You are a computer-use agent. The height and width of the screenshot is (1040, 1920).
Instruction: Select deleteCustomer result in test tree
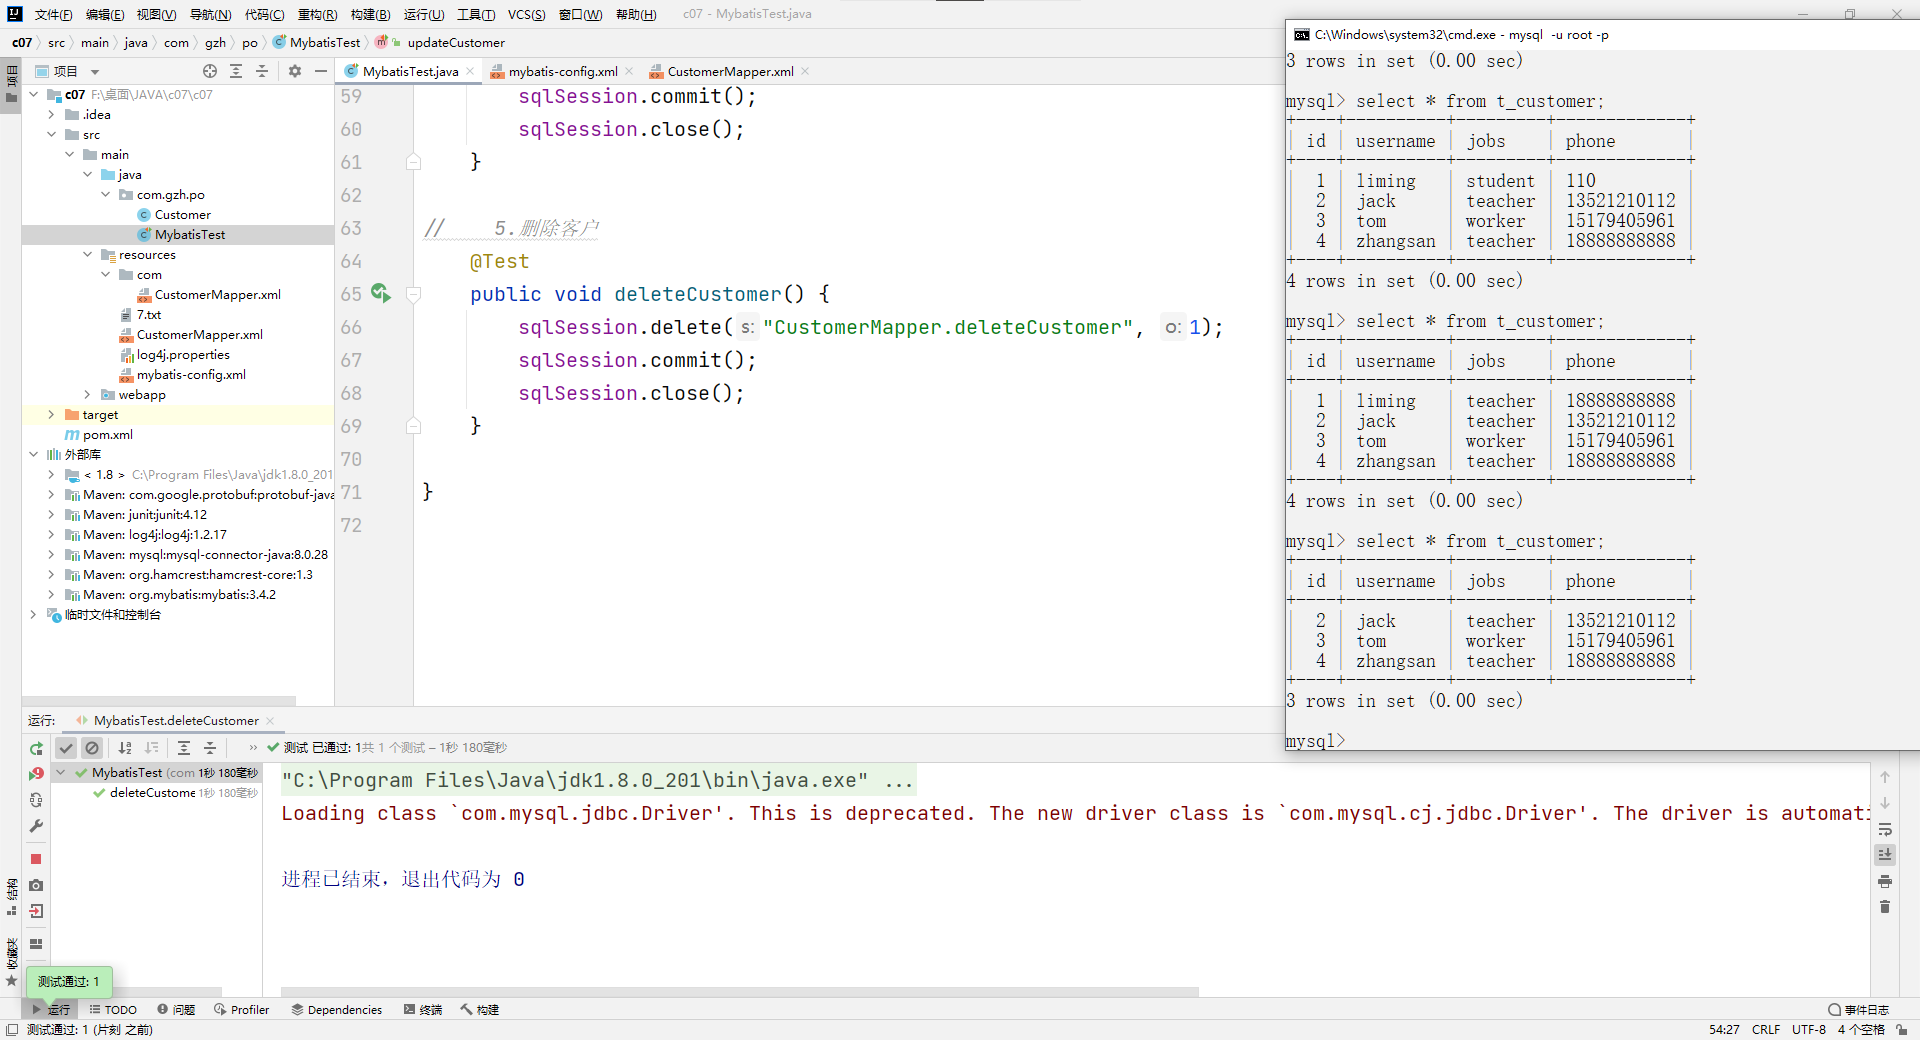(x=152, y=792)
